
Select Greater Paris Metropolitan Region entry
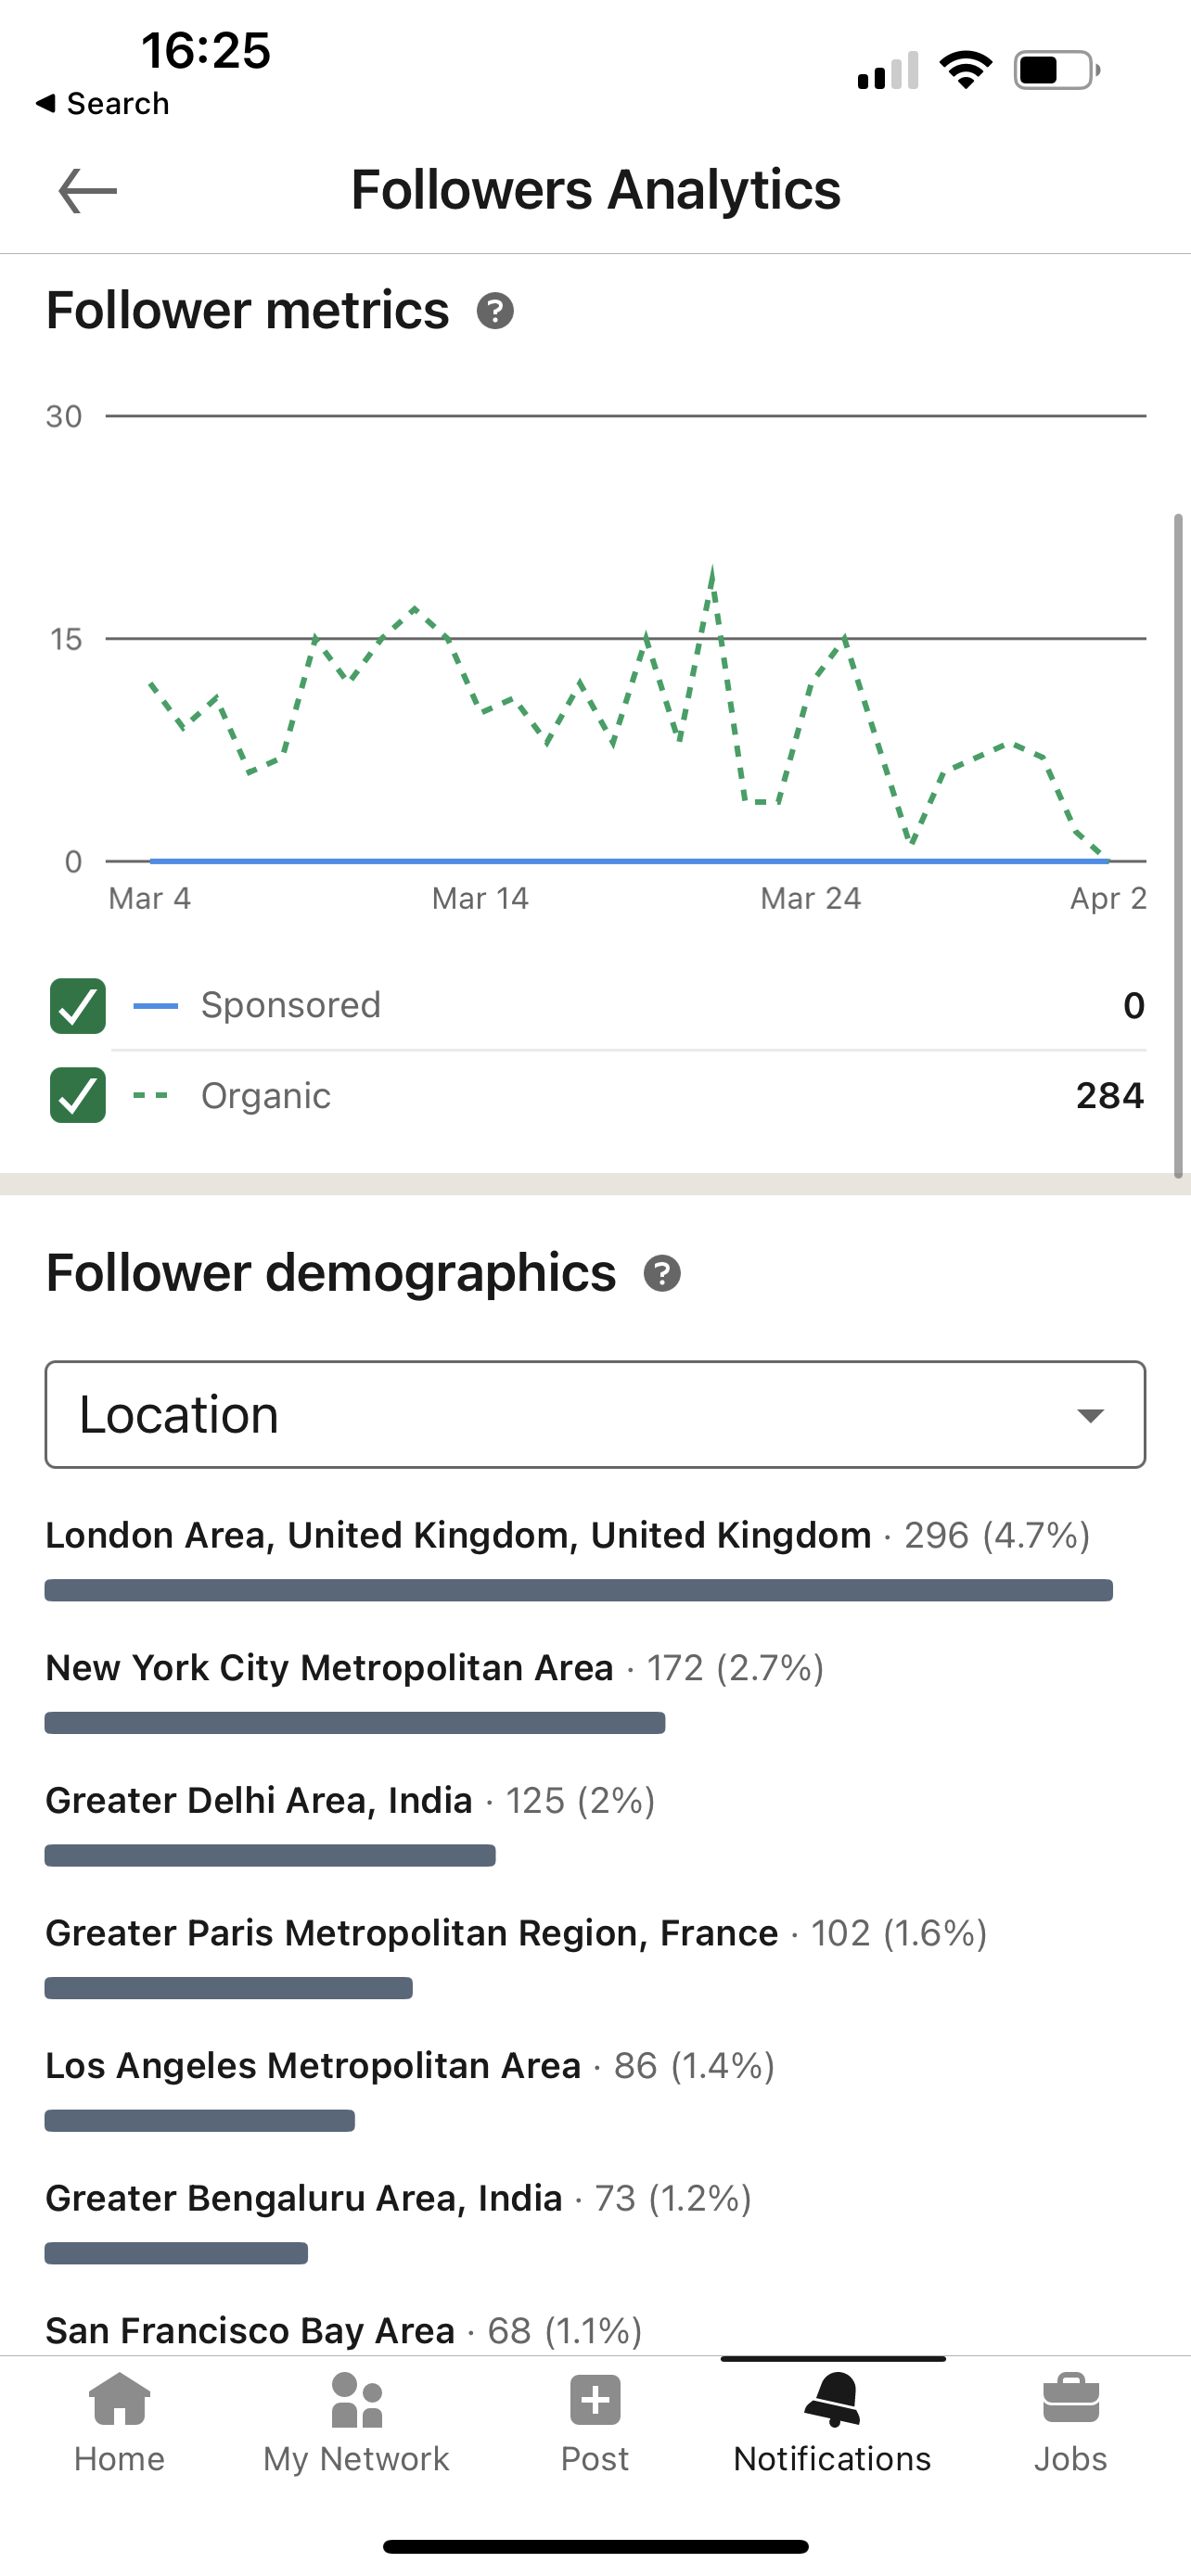click(x=412, y=1934)
